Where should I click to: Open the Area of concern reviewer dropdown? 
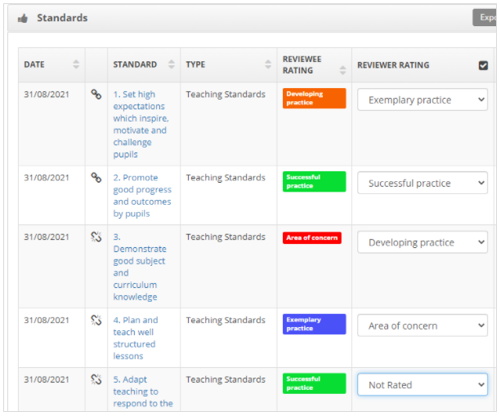click(422, 325)
